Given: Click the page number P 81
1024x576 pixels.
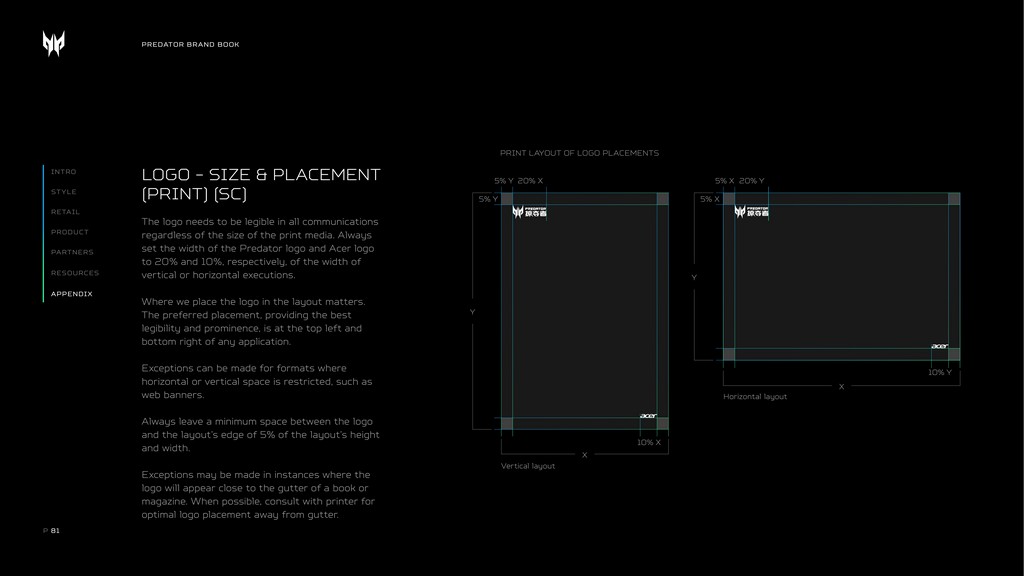Looking at the screenshot, I should [x=51, y=531].
